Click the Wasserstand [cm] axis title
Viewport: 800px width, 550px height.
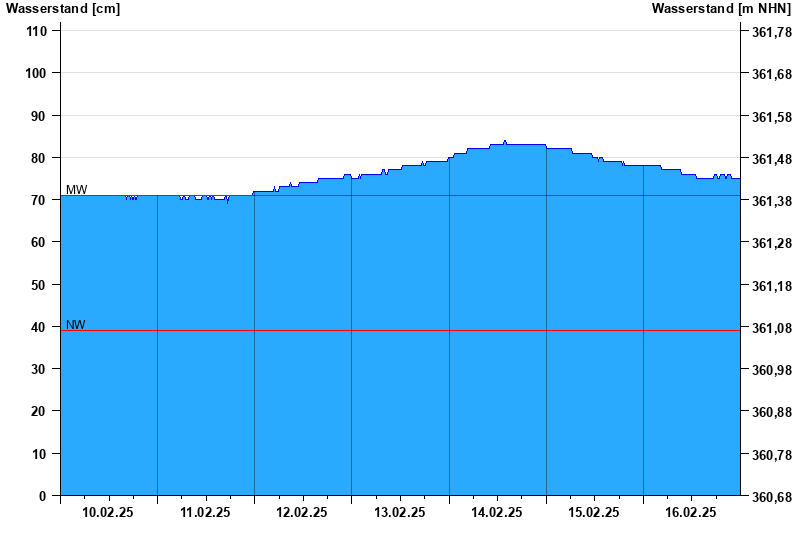click(63, 9)
